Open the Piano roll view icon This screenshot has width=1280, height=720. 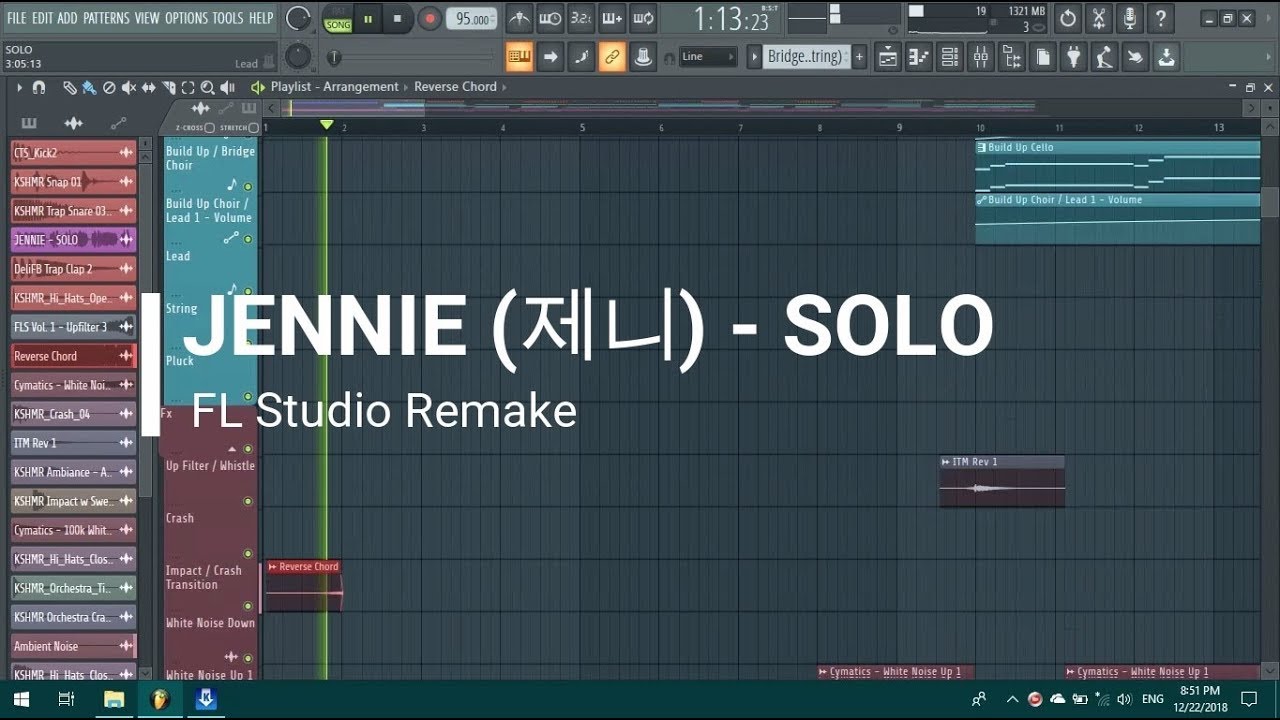919,57
